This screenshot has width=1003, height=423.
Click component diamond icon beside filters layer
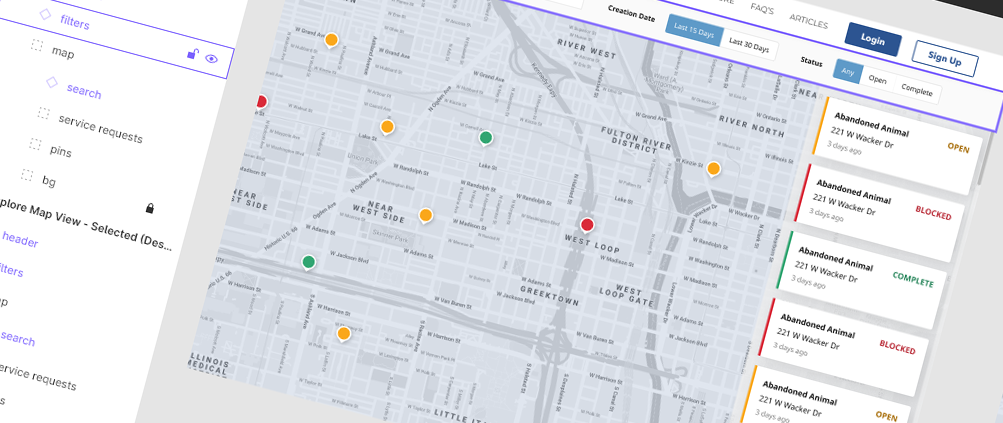45,13
